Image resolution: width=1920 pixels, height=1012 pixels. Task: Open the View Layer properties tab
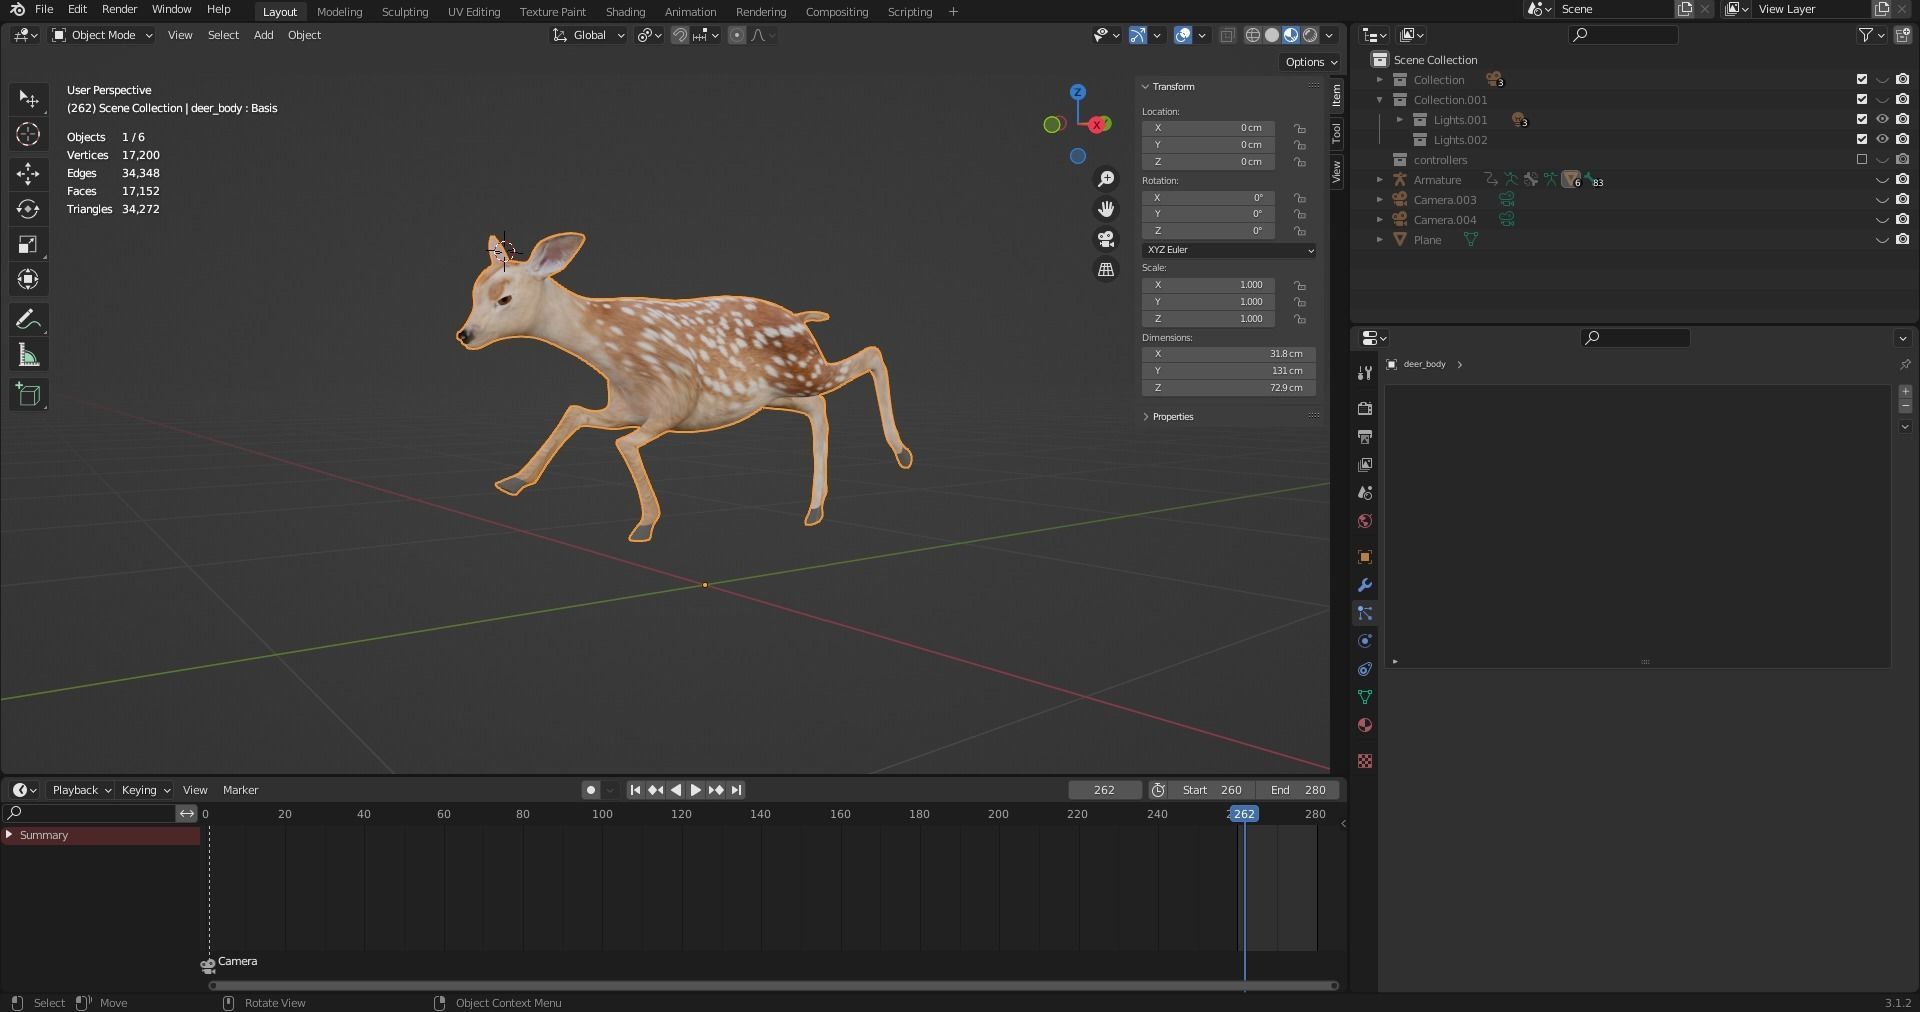click(x=1365, y=465)
